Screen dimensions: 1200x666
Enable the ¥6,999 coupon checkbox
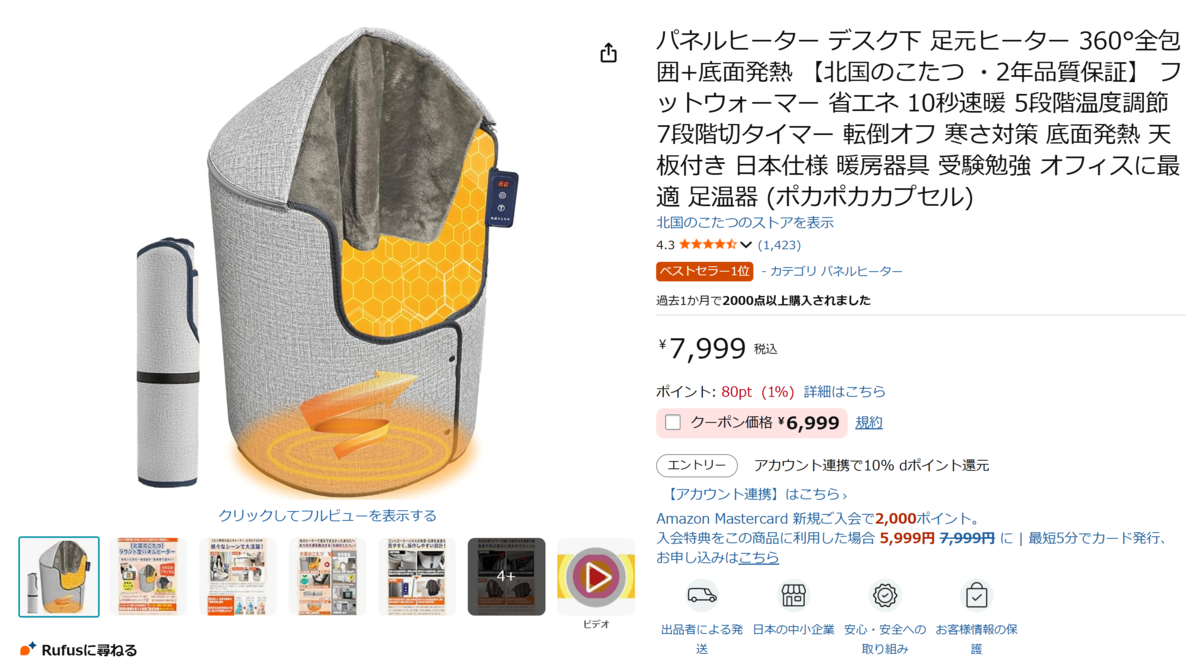tap(673, 423)
